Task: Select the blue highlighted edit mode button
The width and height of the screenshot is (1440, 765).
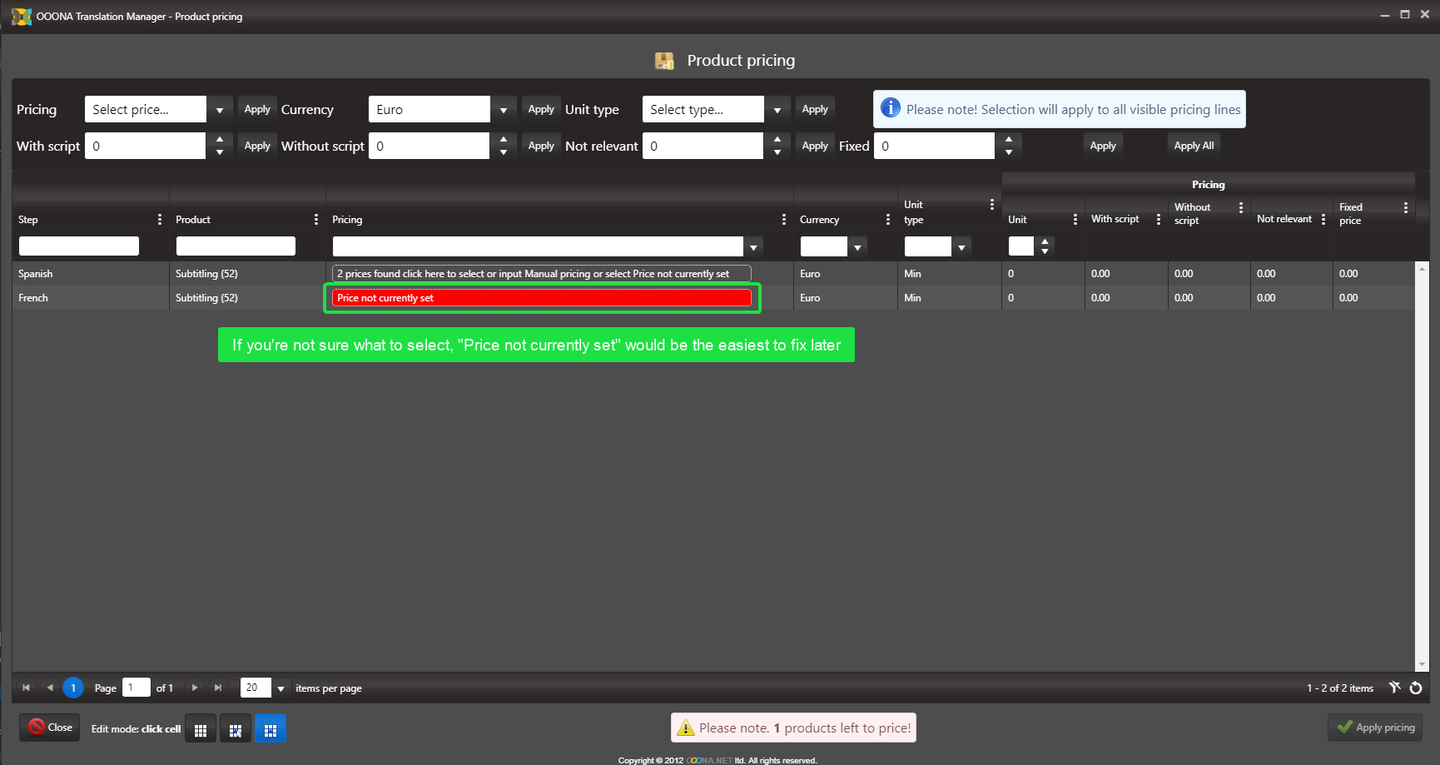Action: tap(270, 729)
